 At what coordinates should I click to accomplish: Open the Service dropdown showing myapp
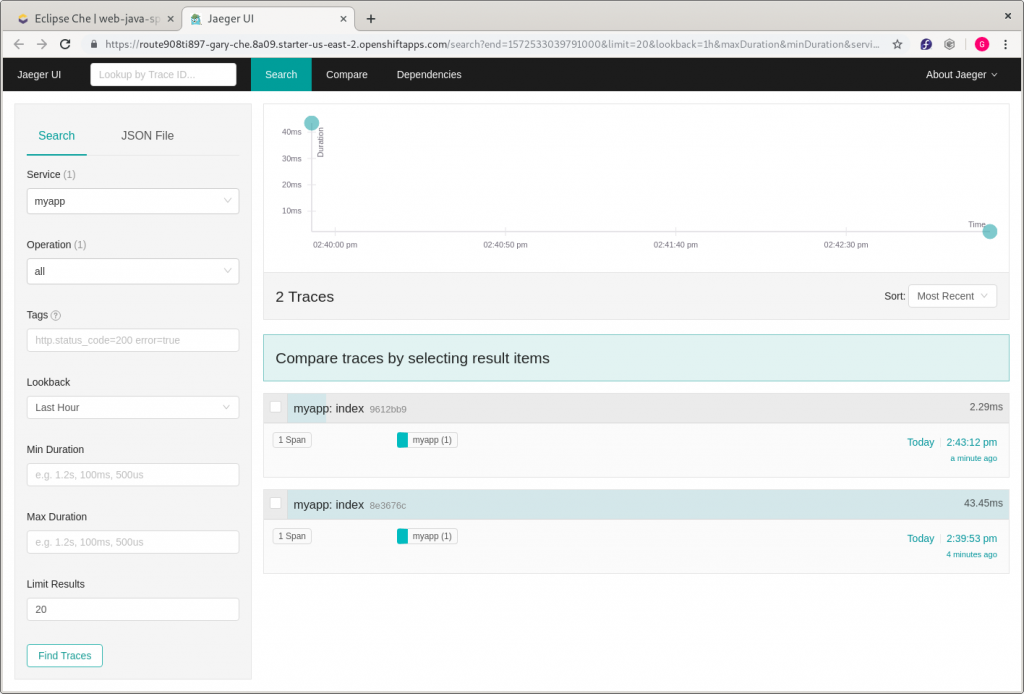tap(133, 201)
